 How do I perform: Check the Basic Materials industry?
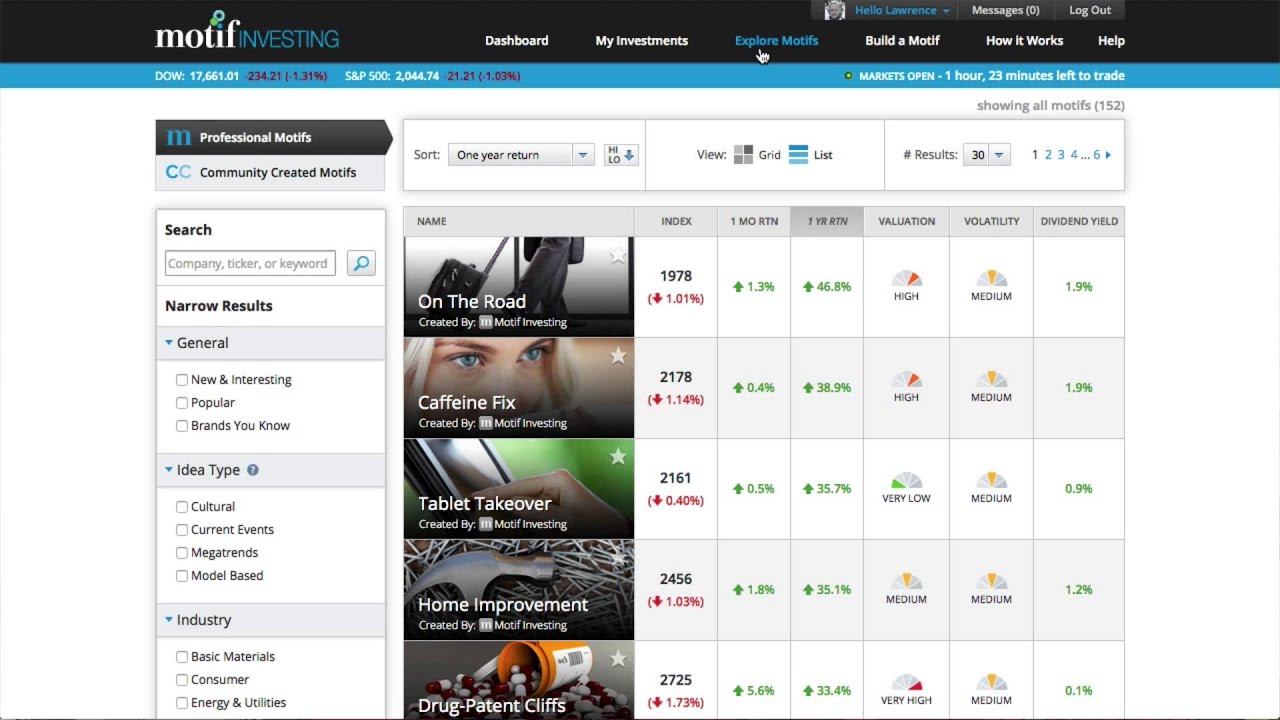pos(182,657)
